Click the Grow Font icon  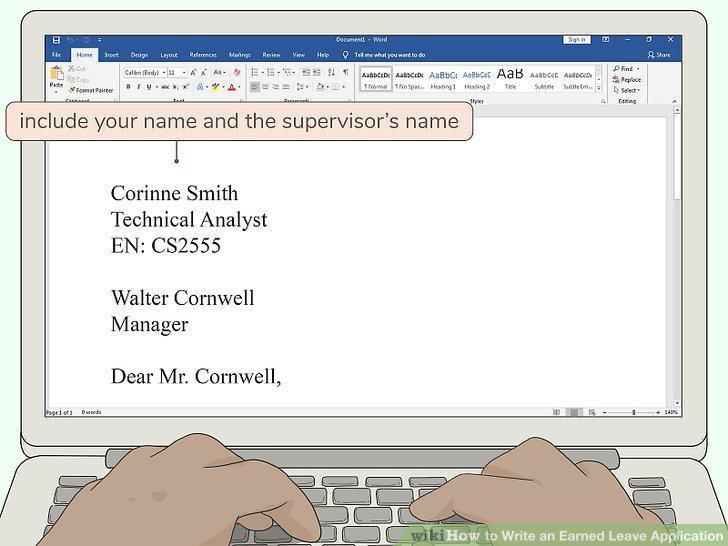pyautogui.click(x=193, y=72)
